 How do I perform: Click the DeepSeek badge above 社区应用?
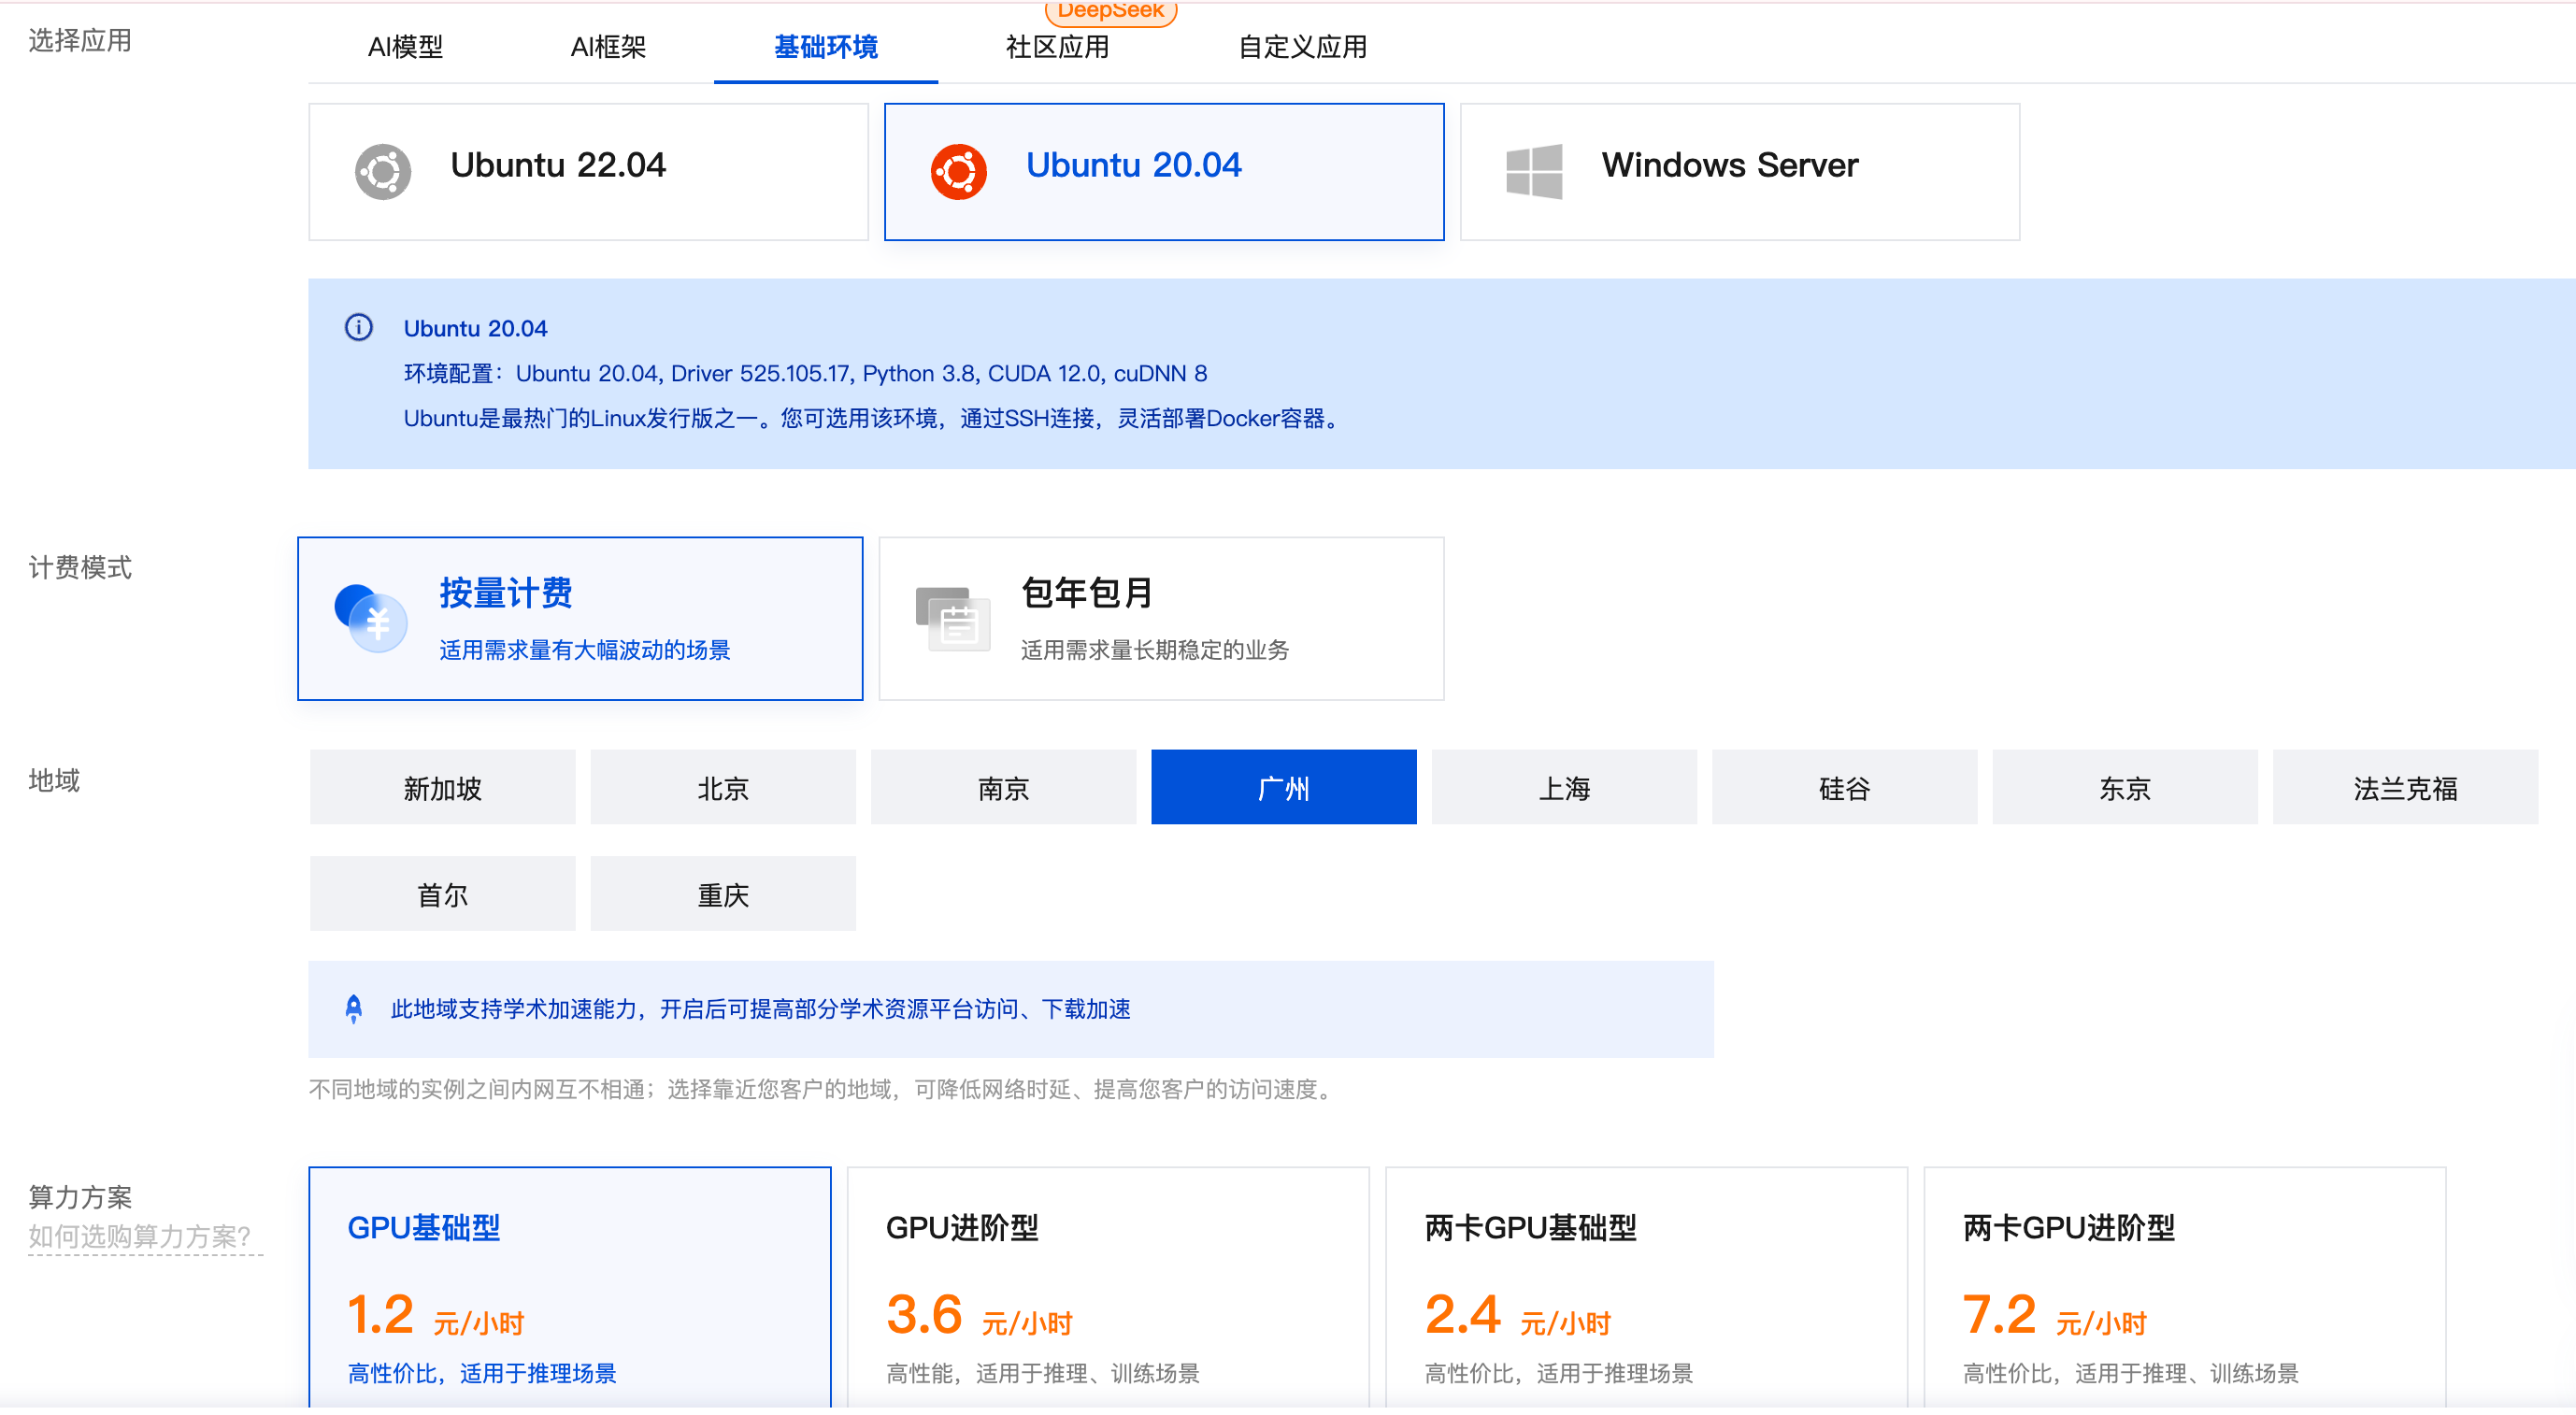(1110, 12)
